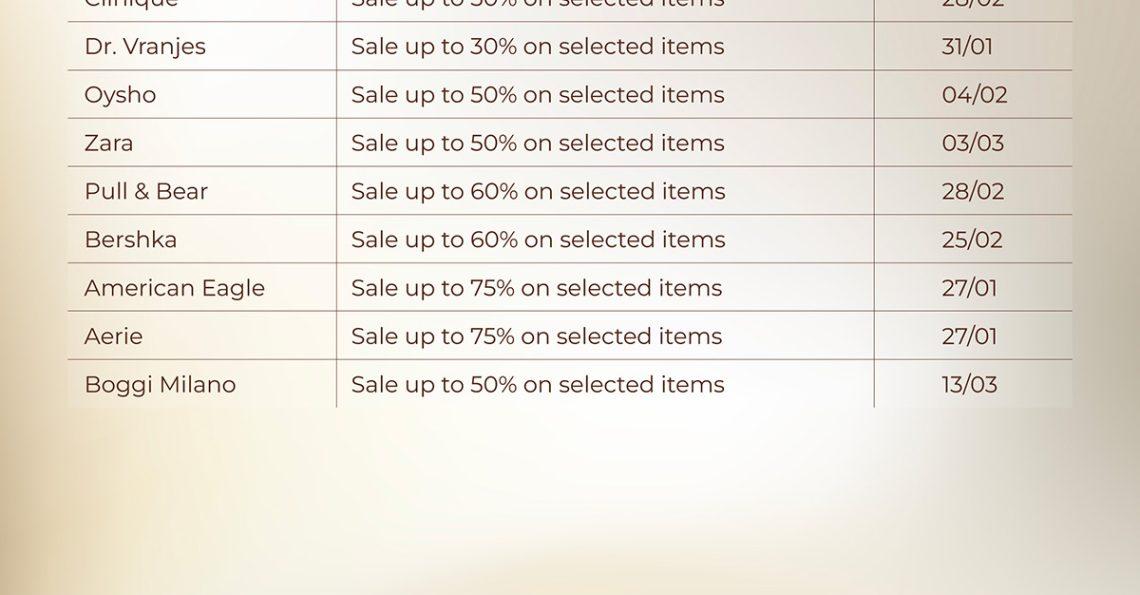Select the Pull & Bear brand cell
1140x595 pixels.
pos(146,191)
